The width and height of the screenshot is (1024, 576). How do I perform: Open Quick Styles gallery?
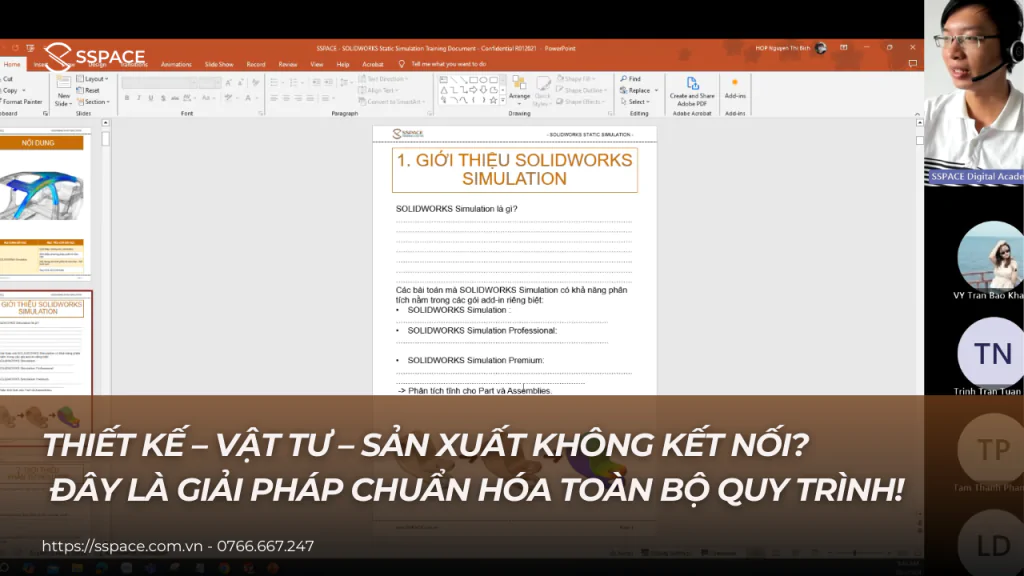point(542,90)
